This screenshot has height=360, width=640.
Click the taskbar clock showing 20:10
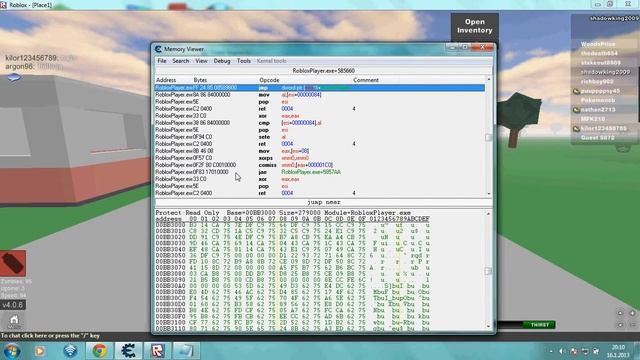[618, 351]
